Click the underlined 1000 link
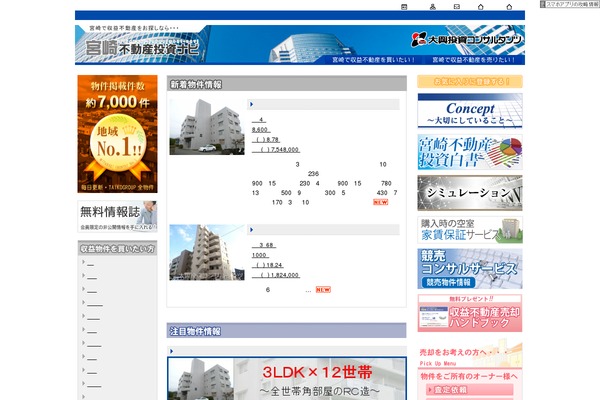 point(260,255)
